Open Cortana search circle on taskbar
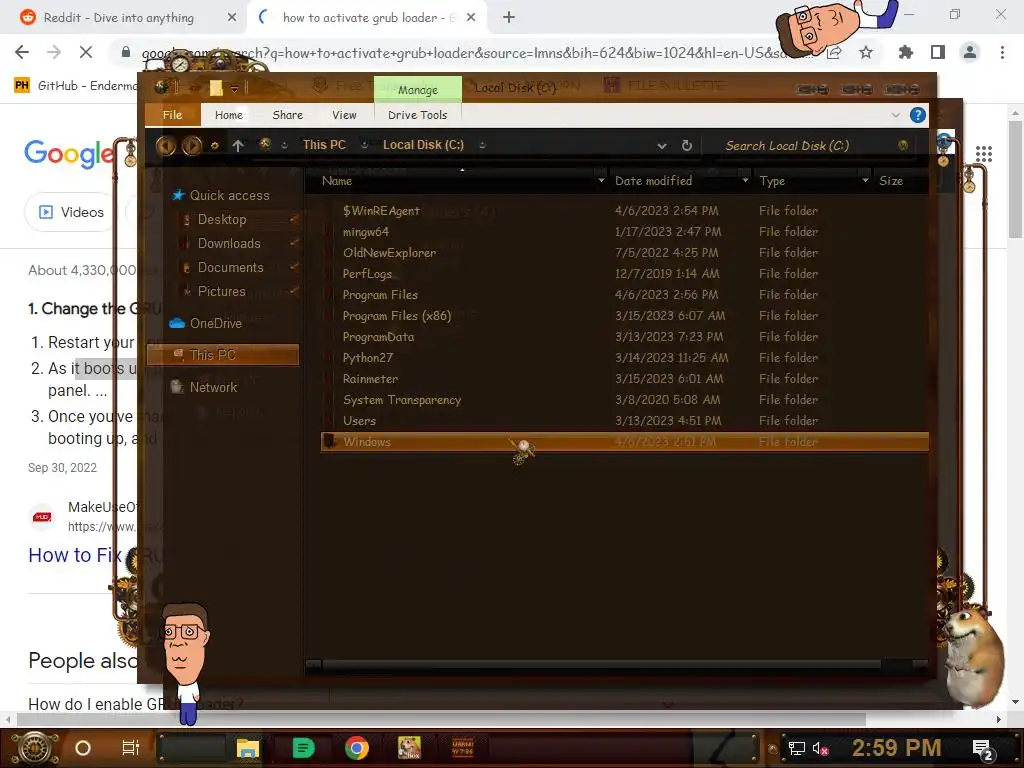The width and height of the screenshot is (1024, 768). 83,748
